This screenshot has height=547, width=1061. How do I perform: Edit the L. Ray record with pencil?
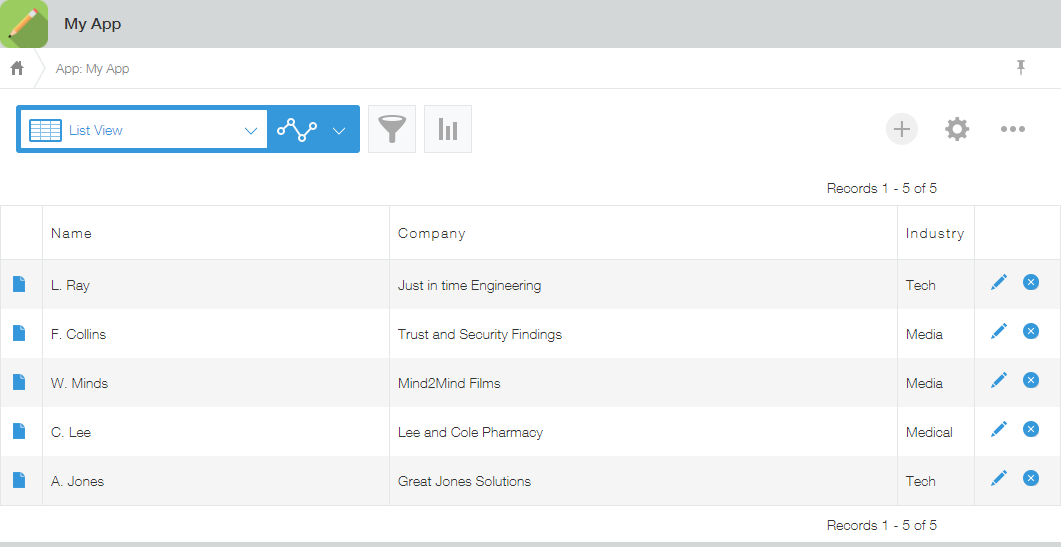(999, 282)
